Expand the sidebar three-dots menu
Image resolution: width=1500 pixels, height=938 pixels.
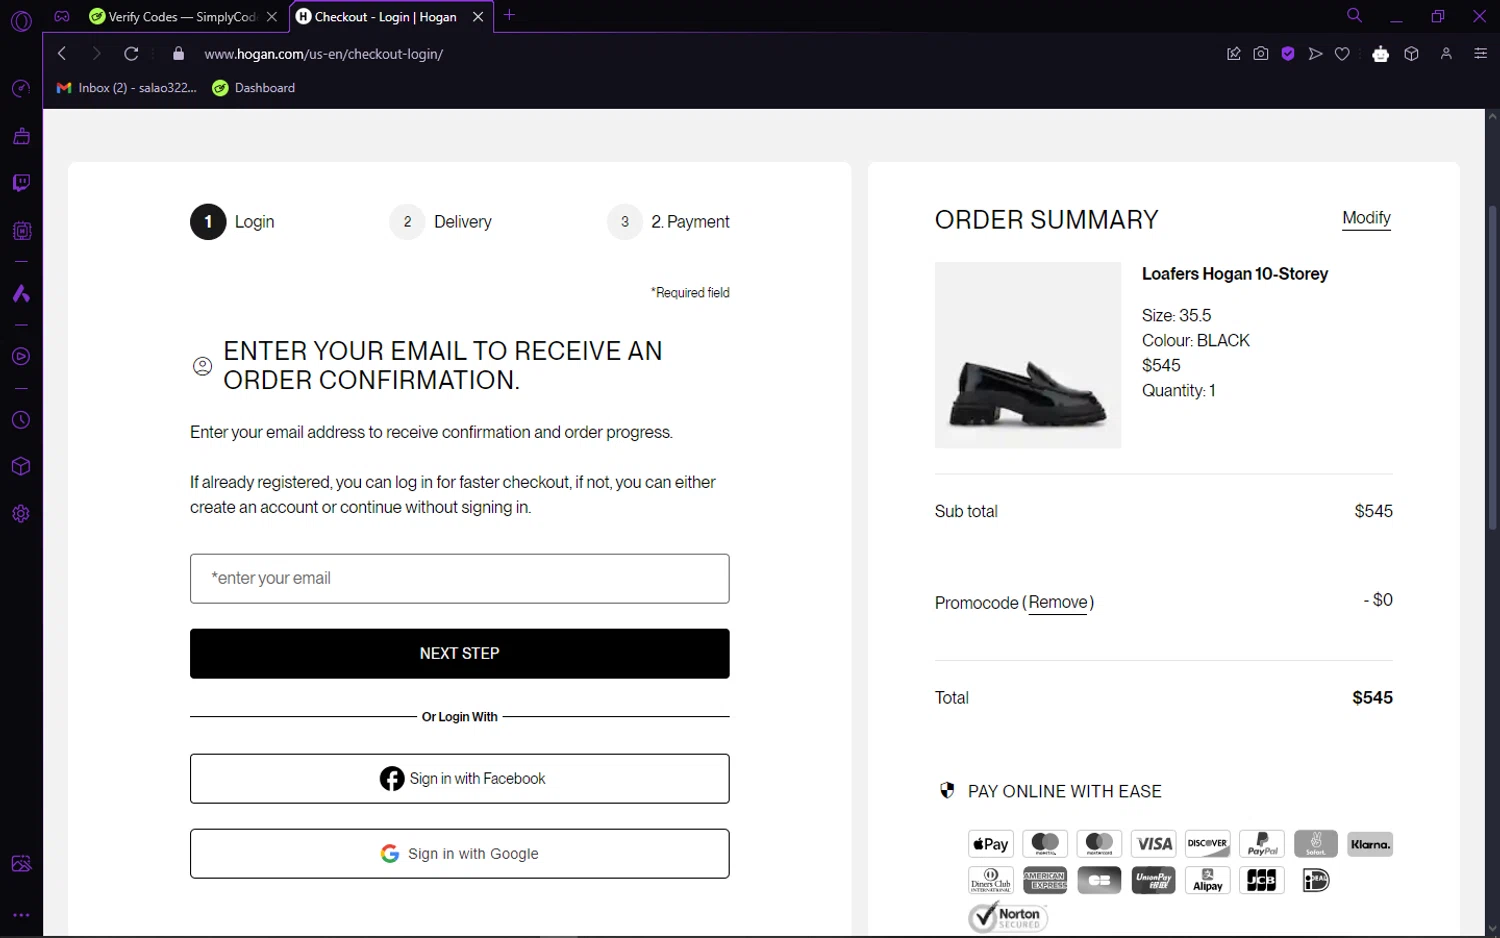pos(21,915)
